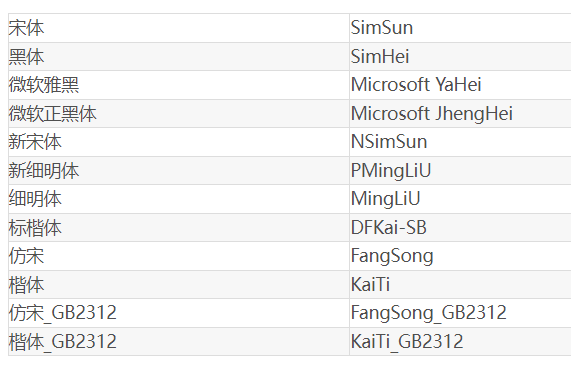Select the FangSong_GB2312 English name

tap(428, 313)
